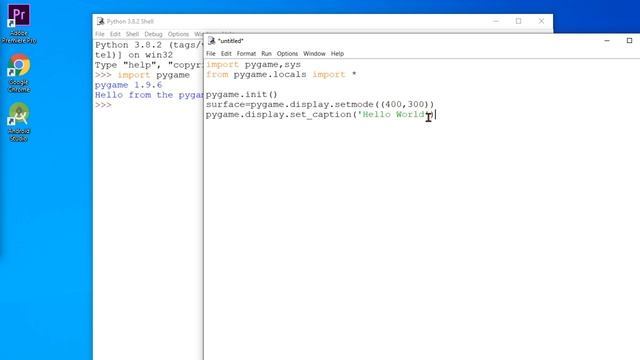Click the 'import pygame,sys' code line

[253, 64]
